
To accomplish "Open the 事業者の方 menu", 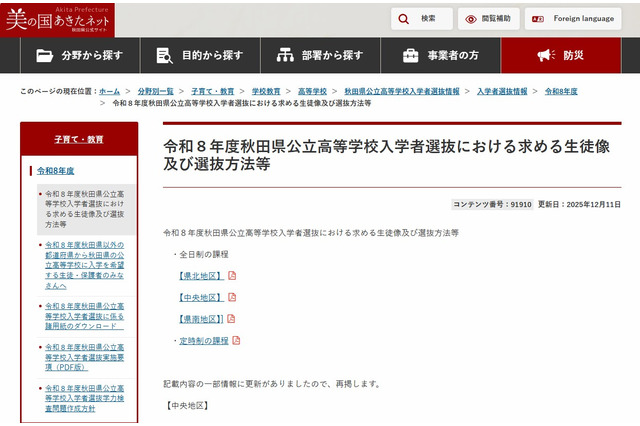I will pos(441,55).
